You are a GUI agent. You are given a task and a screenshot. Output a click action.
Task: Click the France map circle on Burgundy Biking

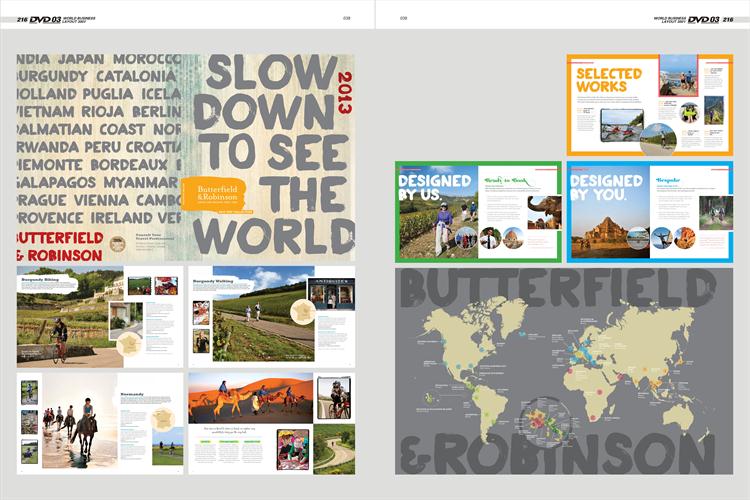(x=130, y=345)
